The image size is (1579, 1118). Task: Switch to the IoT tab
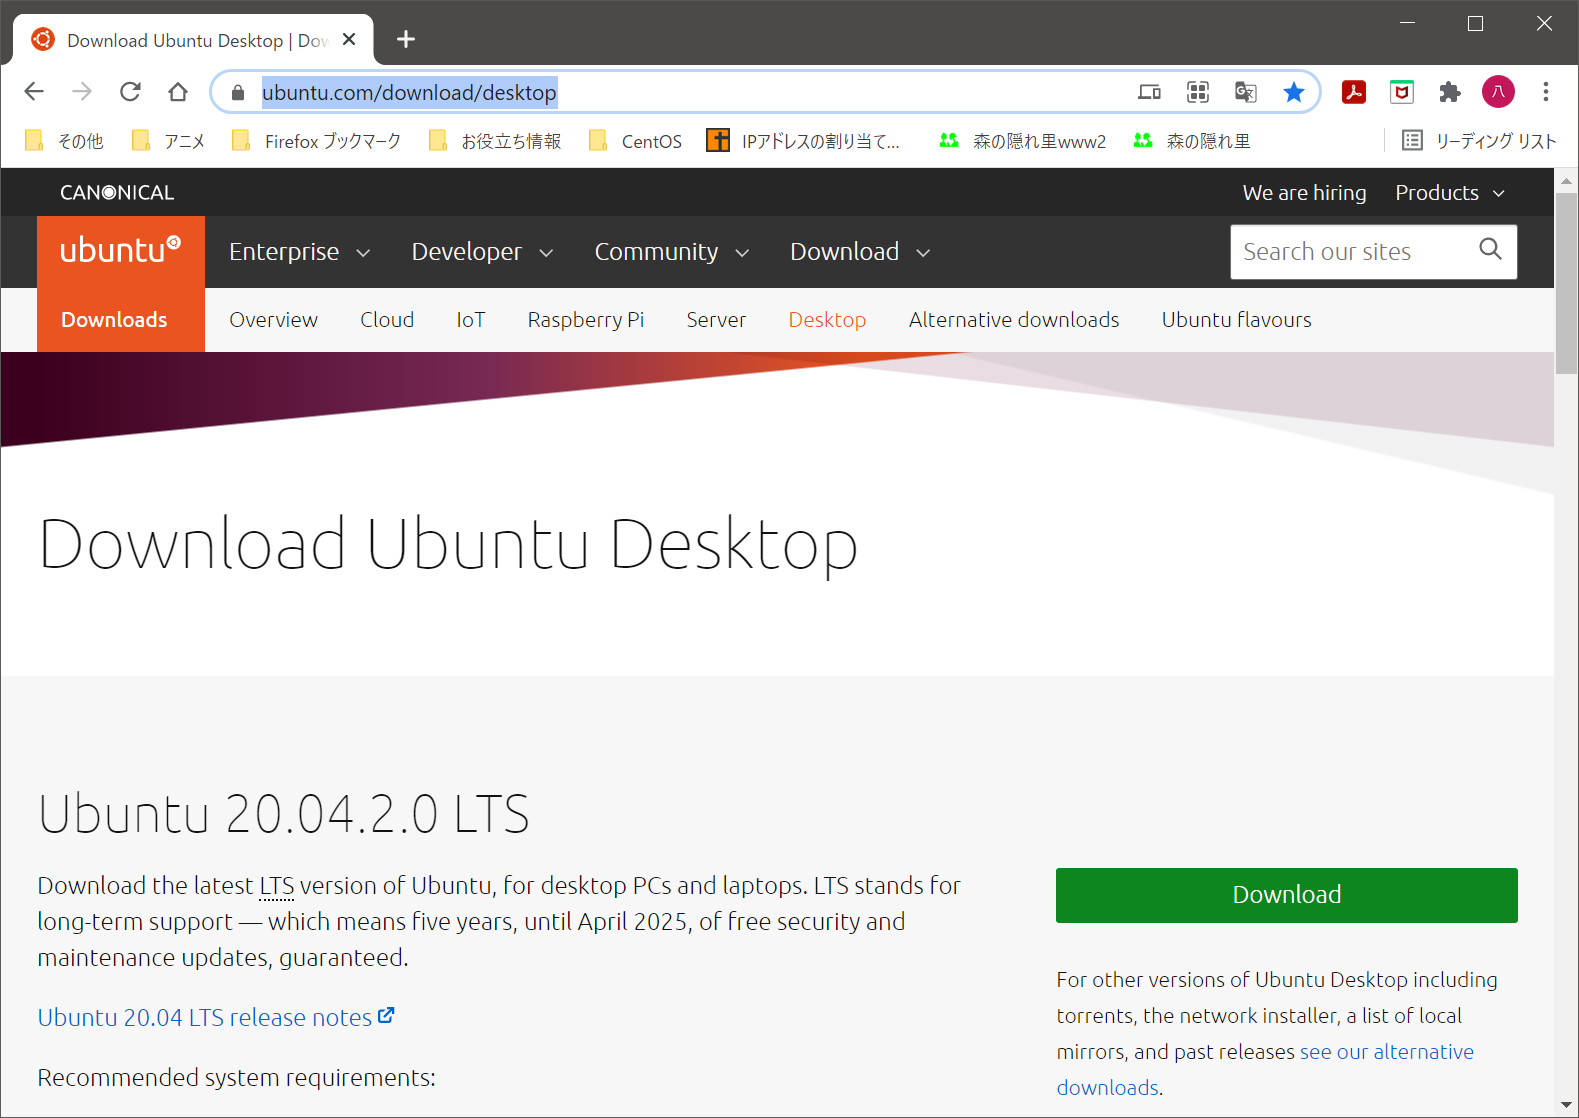[x=471, y=320]
